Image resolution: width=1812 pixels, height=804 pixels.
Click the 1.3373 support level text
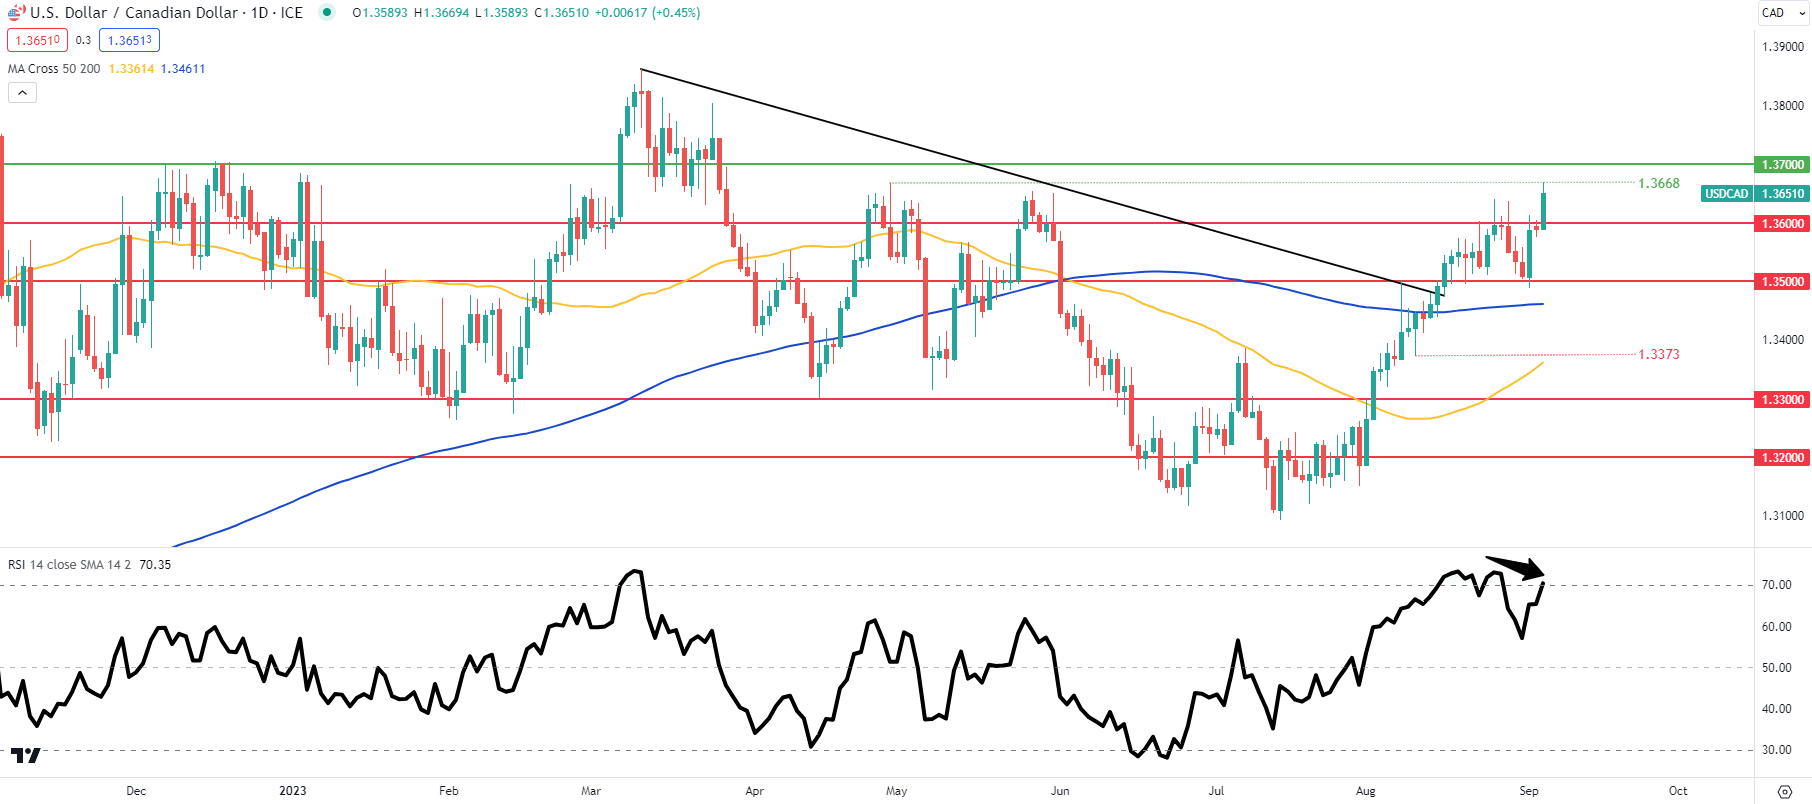coord(1658,354)
